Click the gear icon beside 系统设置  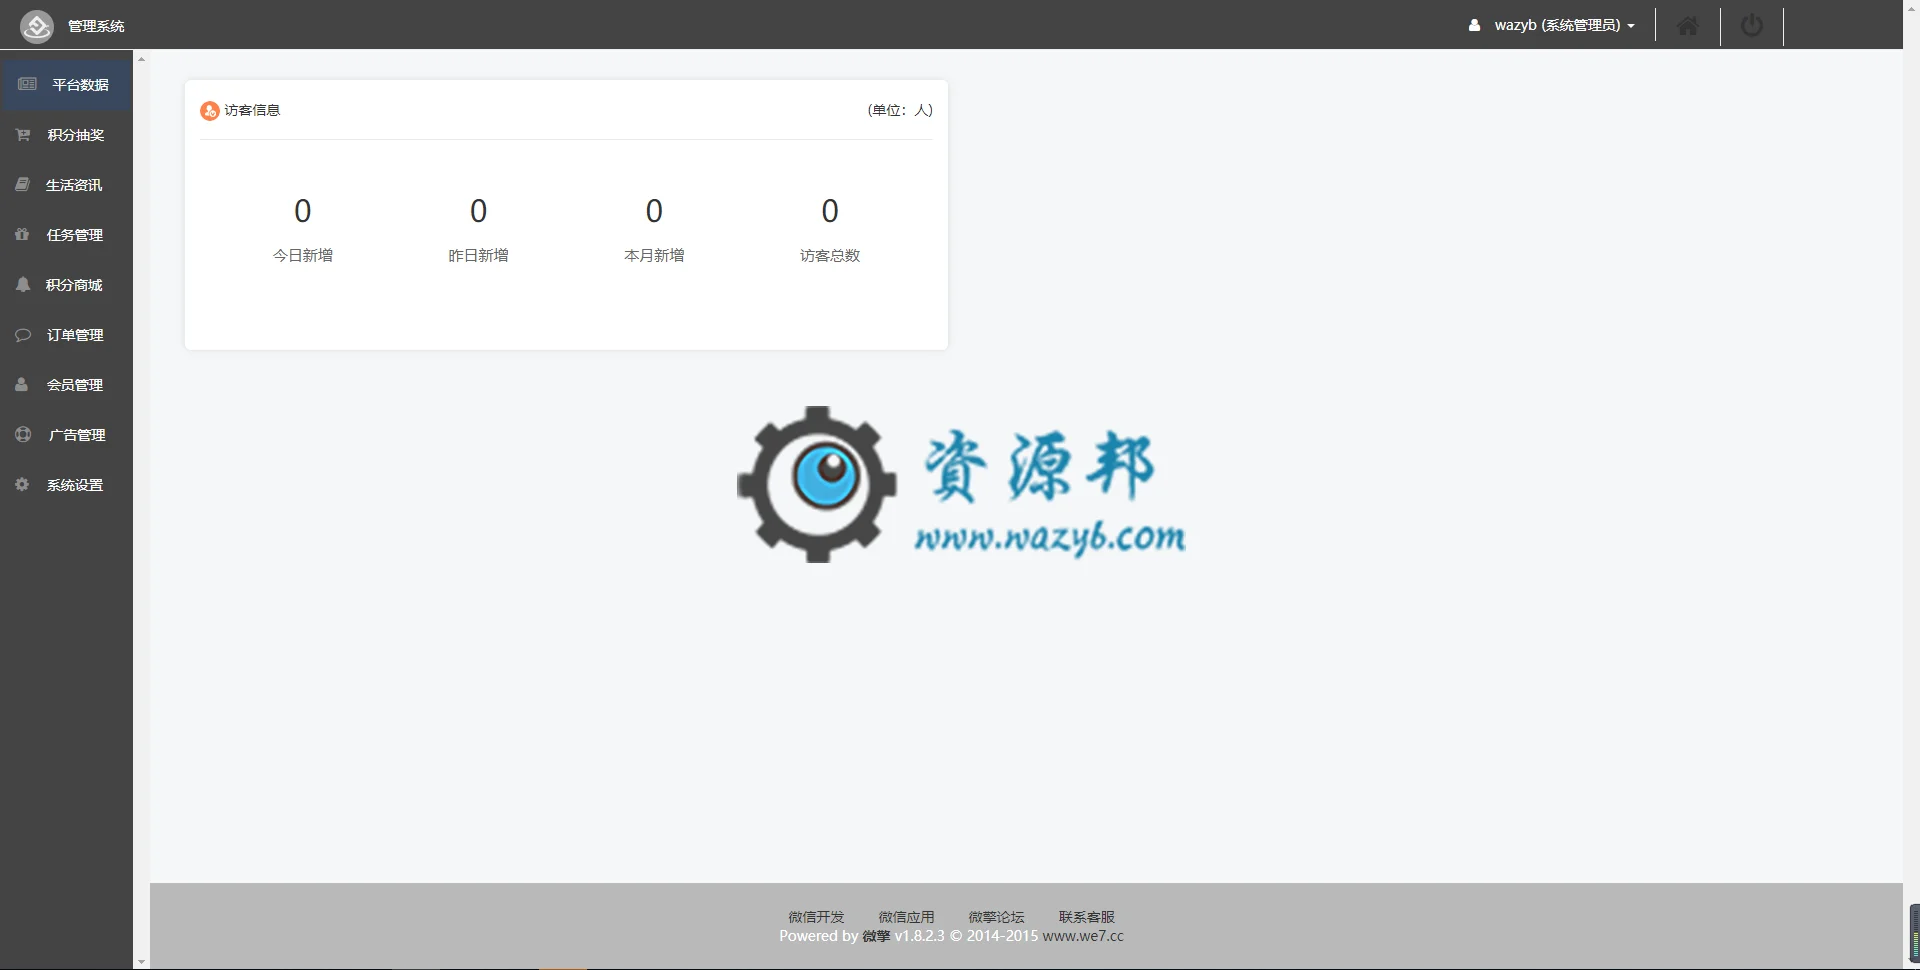tap(22, 484)
